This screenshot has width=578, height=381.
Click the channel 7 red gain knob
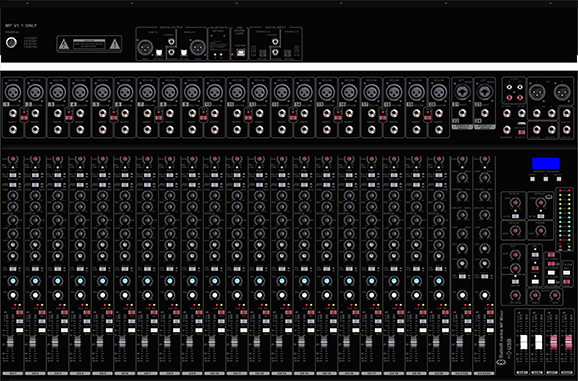(x=147, y=159)
